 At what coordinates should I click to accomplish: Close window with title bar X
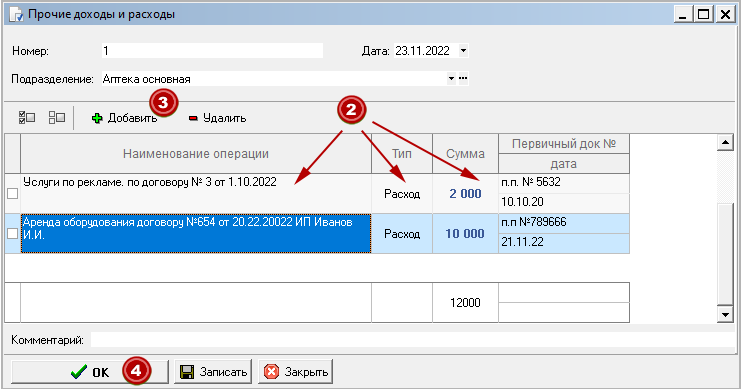pos(725,14)
